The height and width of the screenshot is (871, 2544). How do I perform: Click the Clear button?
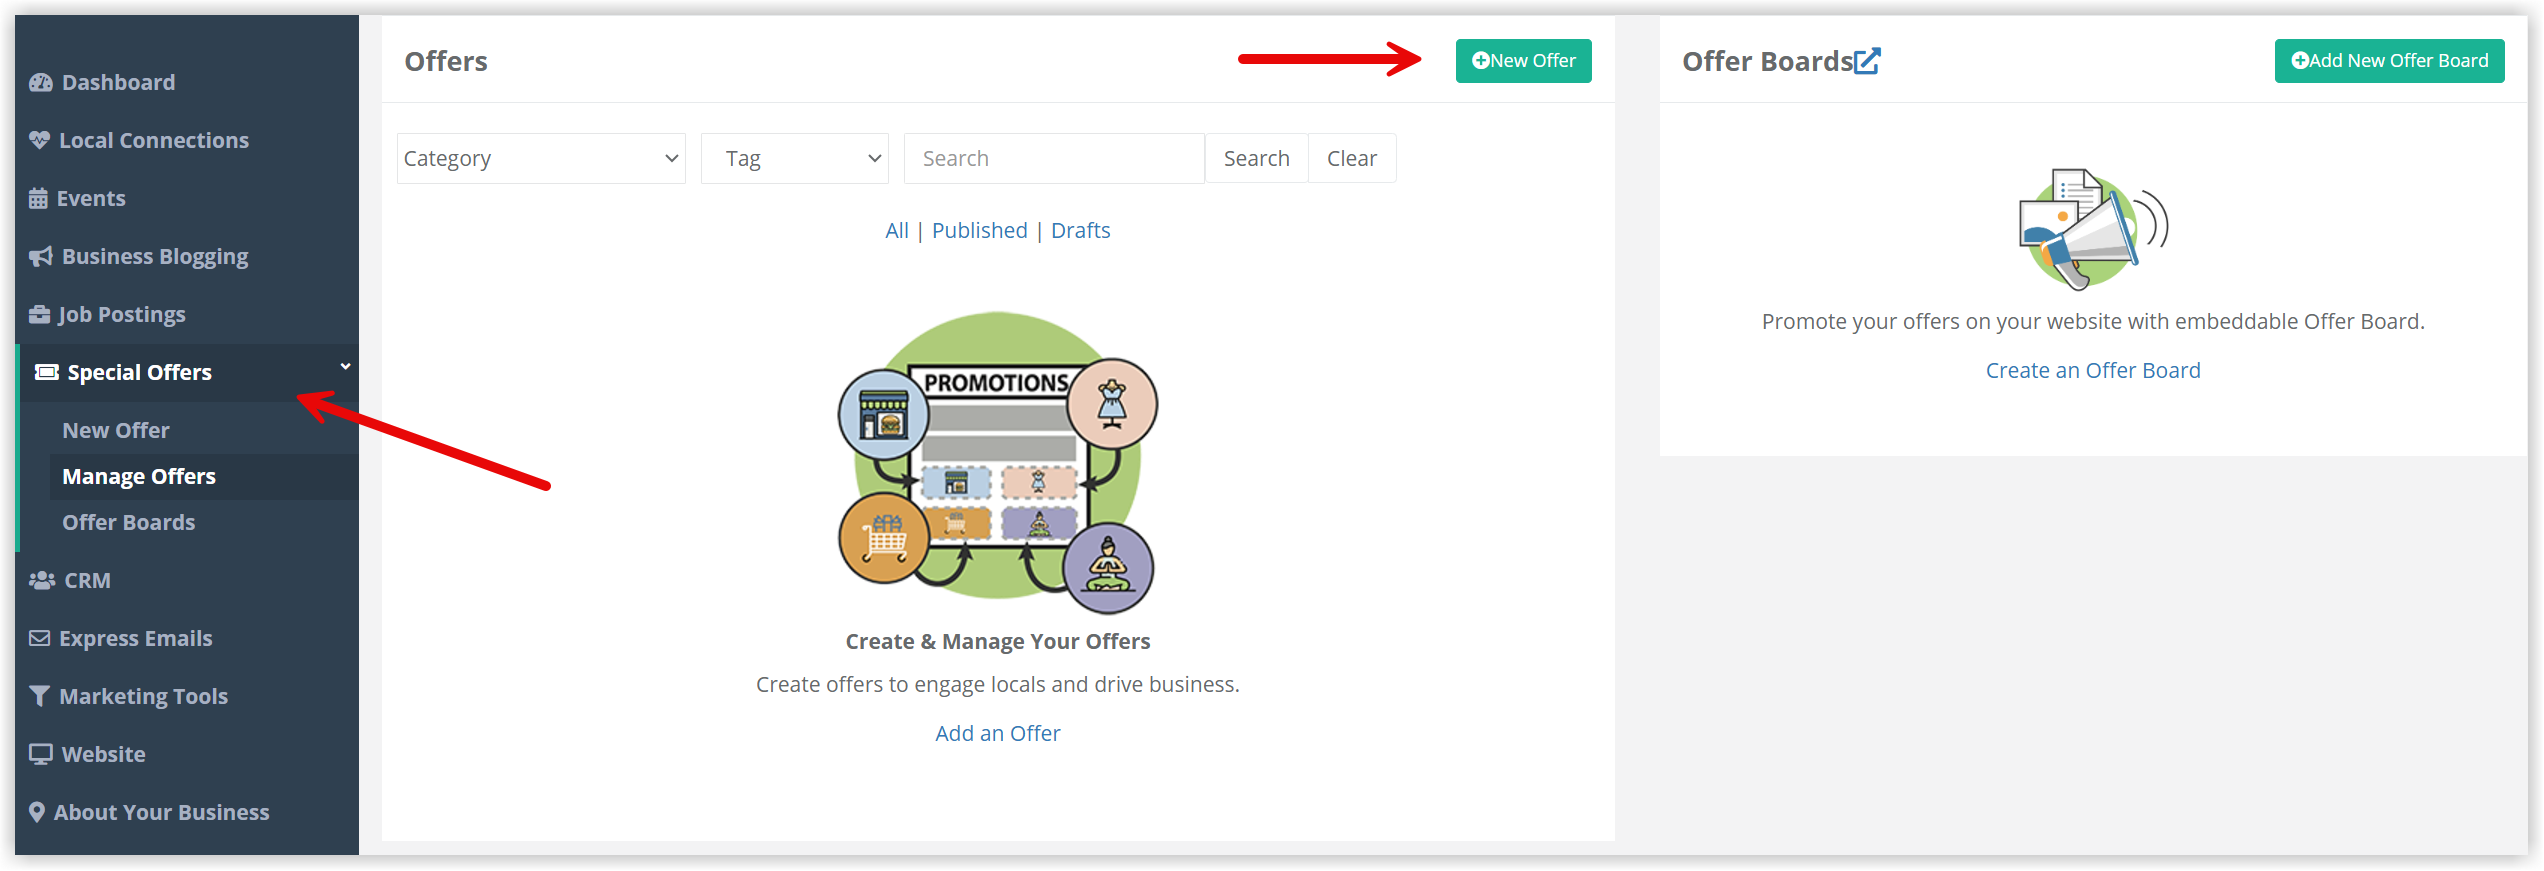1352,159
